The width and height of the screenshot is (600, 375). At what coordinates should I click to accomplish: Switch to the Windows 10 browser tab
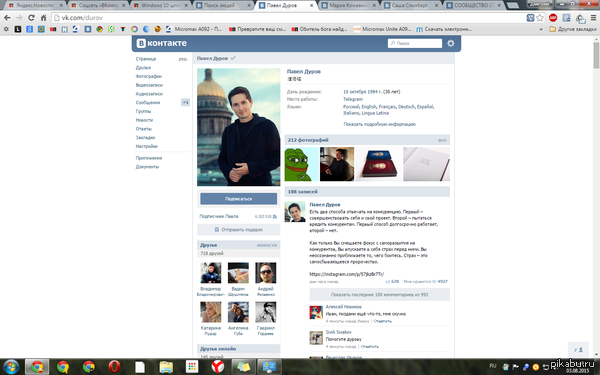(x=161, y=5)
